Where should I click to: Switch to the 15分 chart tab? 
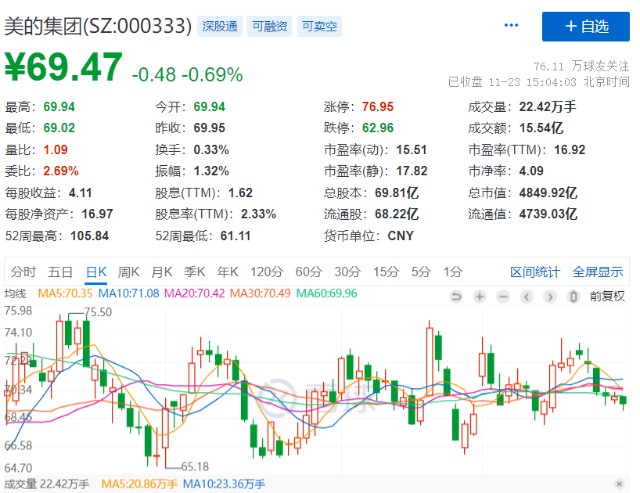click(x=386, y=272)
